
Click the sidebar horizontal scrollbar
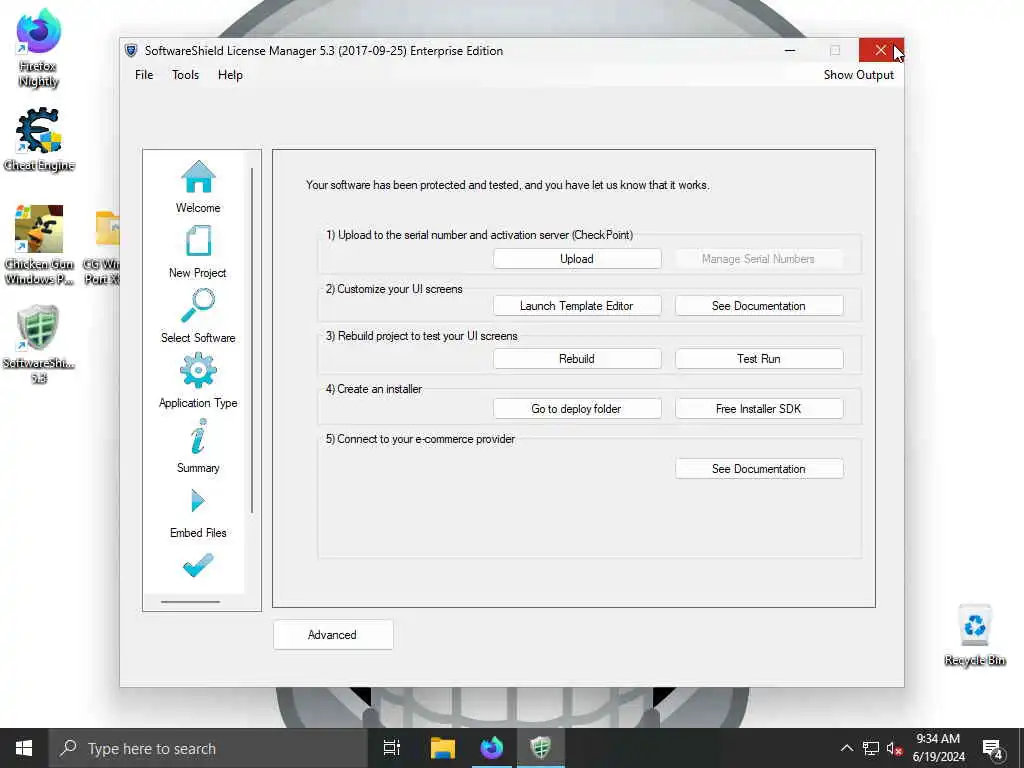[190, 601]
